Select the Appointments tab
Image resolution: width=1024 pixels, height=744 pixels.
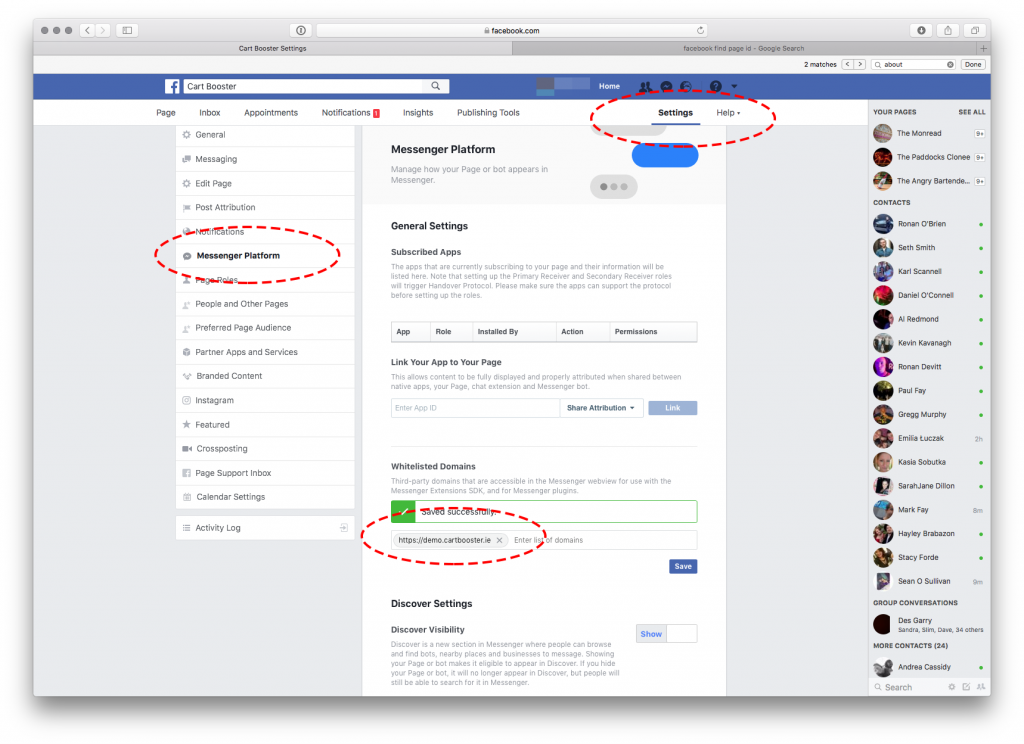(x=271, y=113)
